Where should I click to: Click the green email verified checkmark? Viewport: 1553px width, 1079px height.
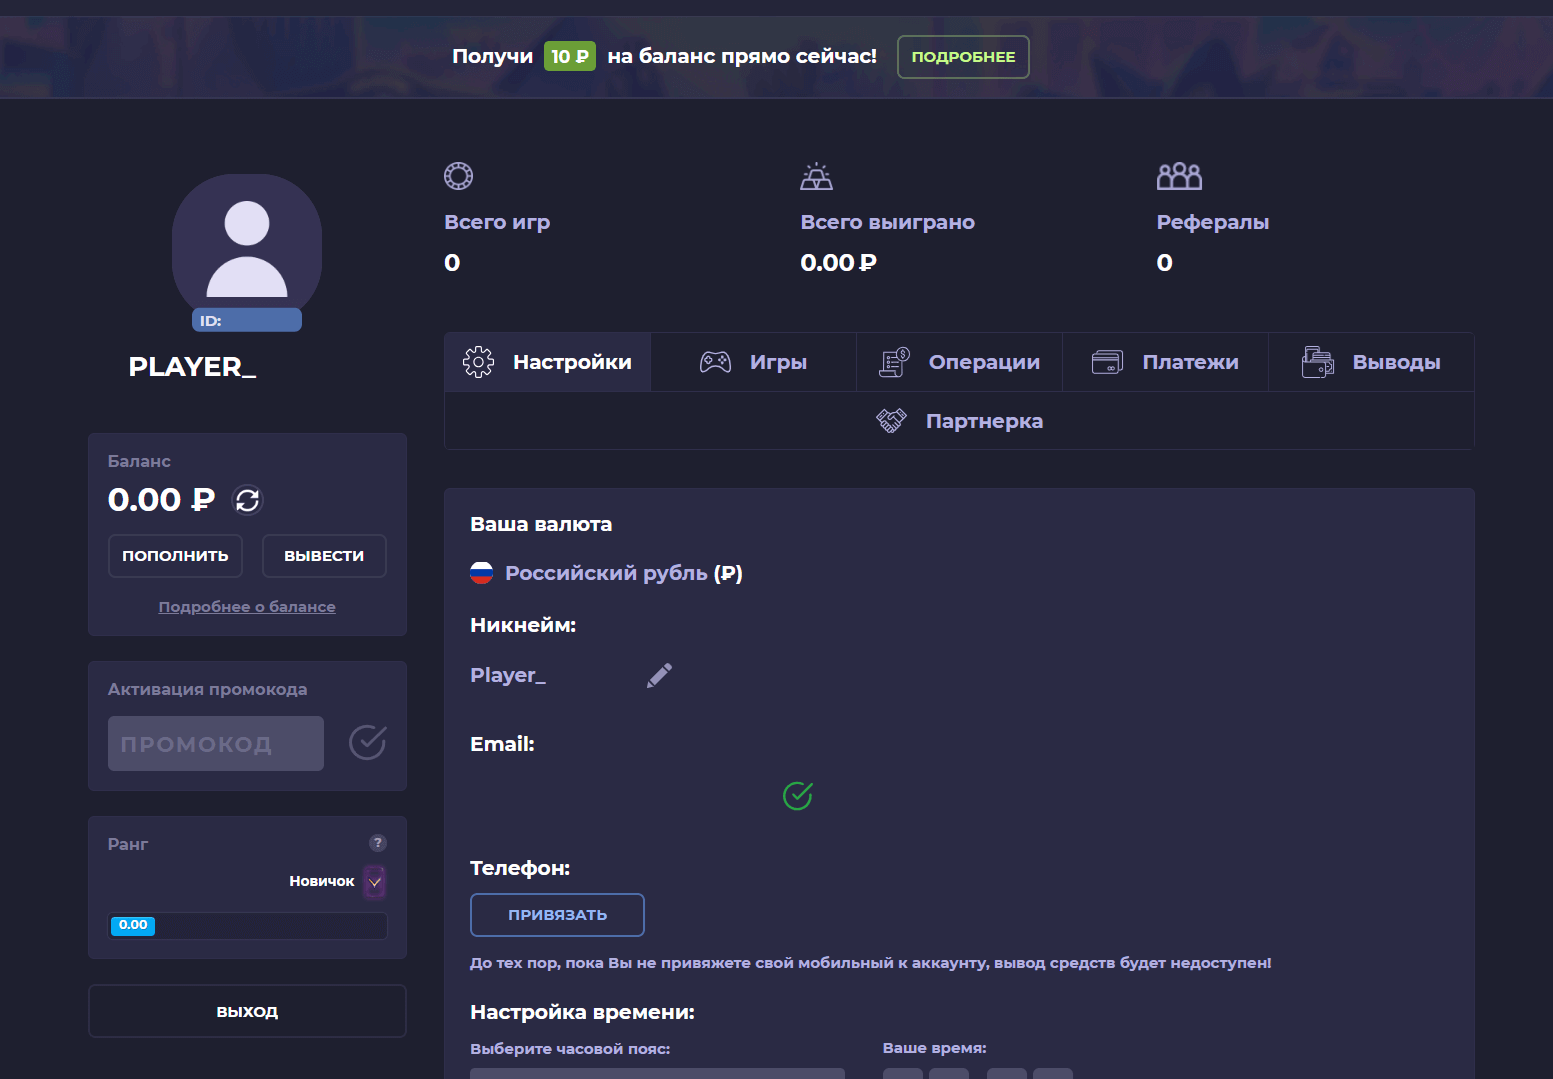[x=797, y=796]
